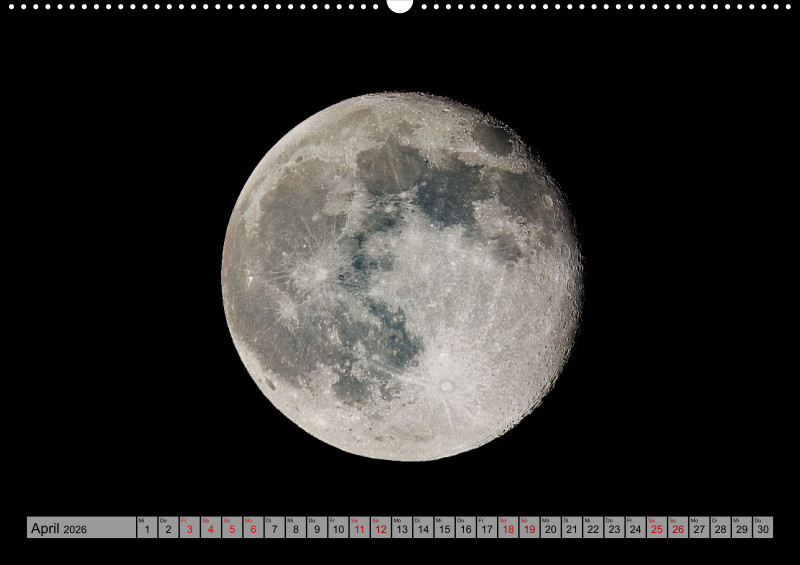The width and height of the screenshot is (800, 565).
Task: Select the last day, April 30
Action: [763, 528]
